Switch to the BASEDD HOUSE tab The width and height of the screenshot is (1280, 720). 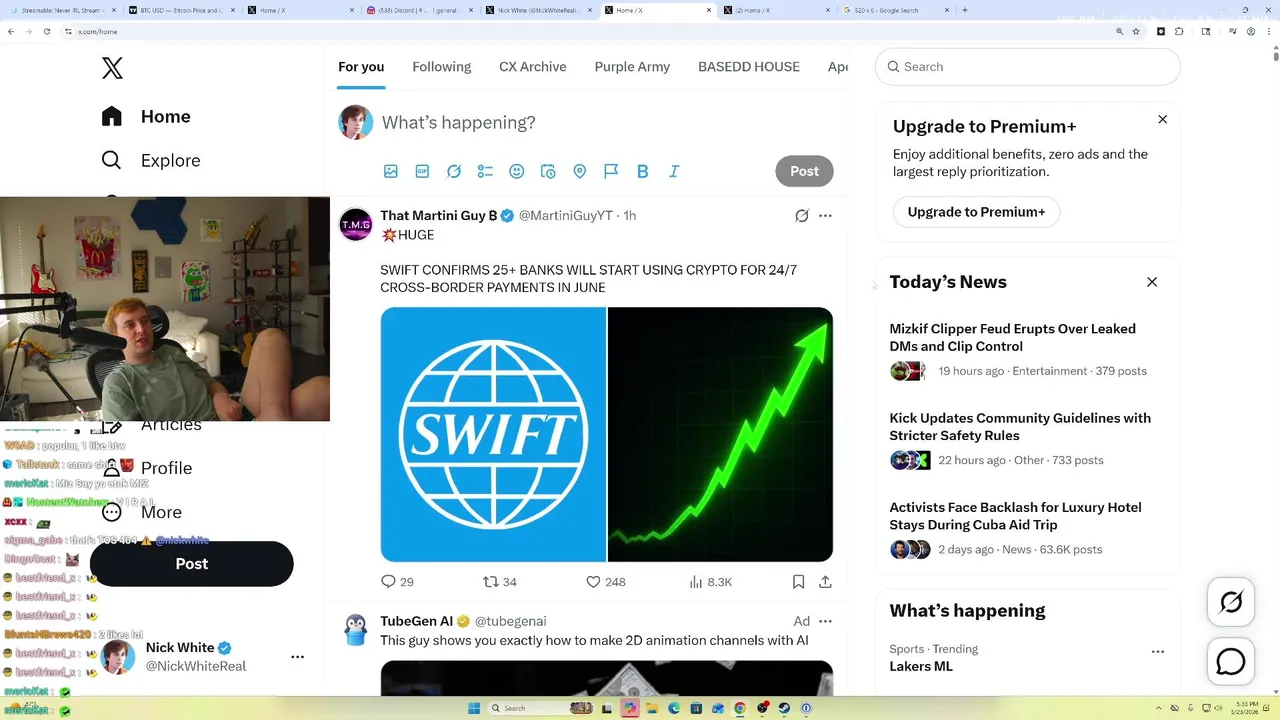[749, 67]
